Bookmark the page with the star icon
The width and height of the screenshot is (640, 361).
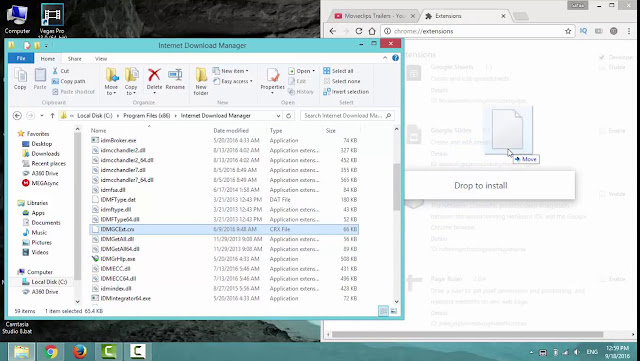(568, 31)
